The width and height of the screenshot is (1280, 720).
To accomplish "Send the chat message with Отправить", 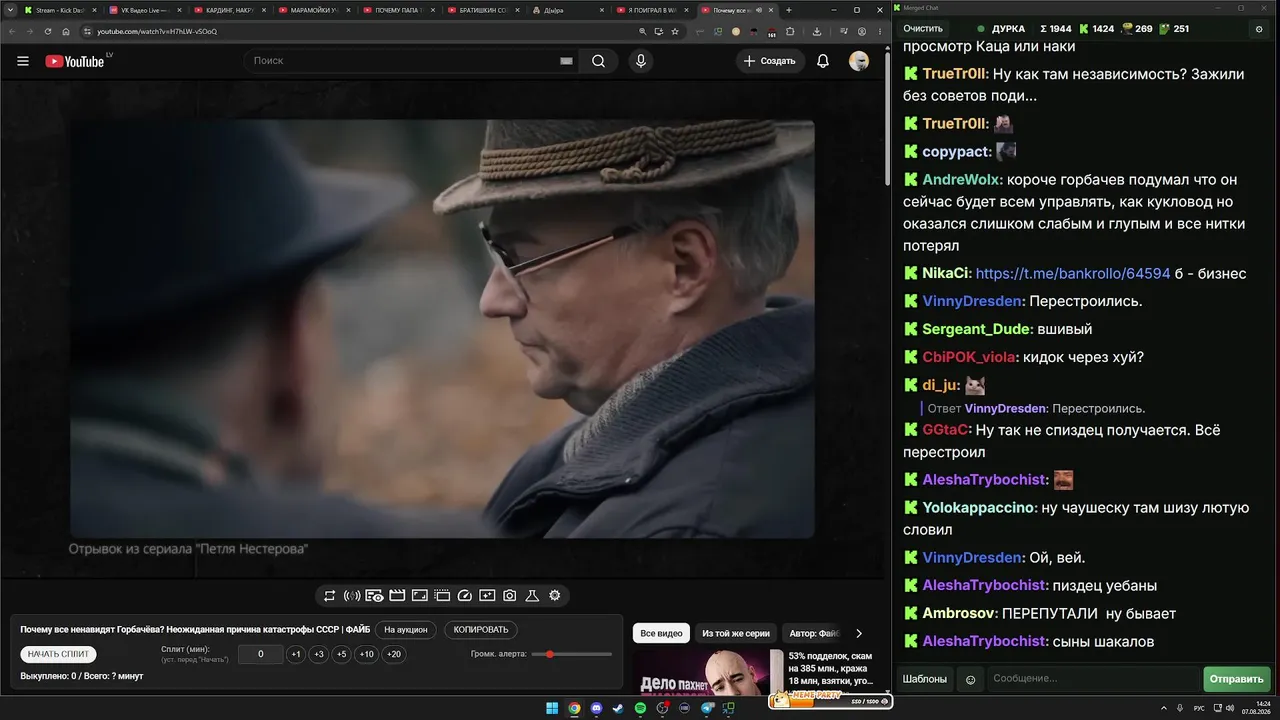I will 1237,679.
